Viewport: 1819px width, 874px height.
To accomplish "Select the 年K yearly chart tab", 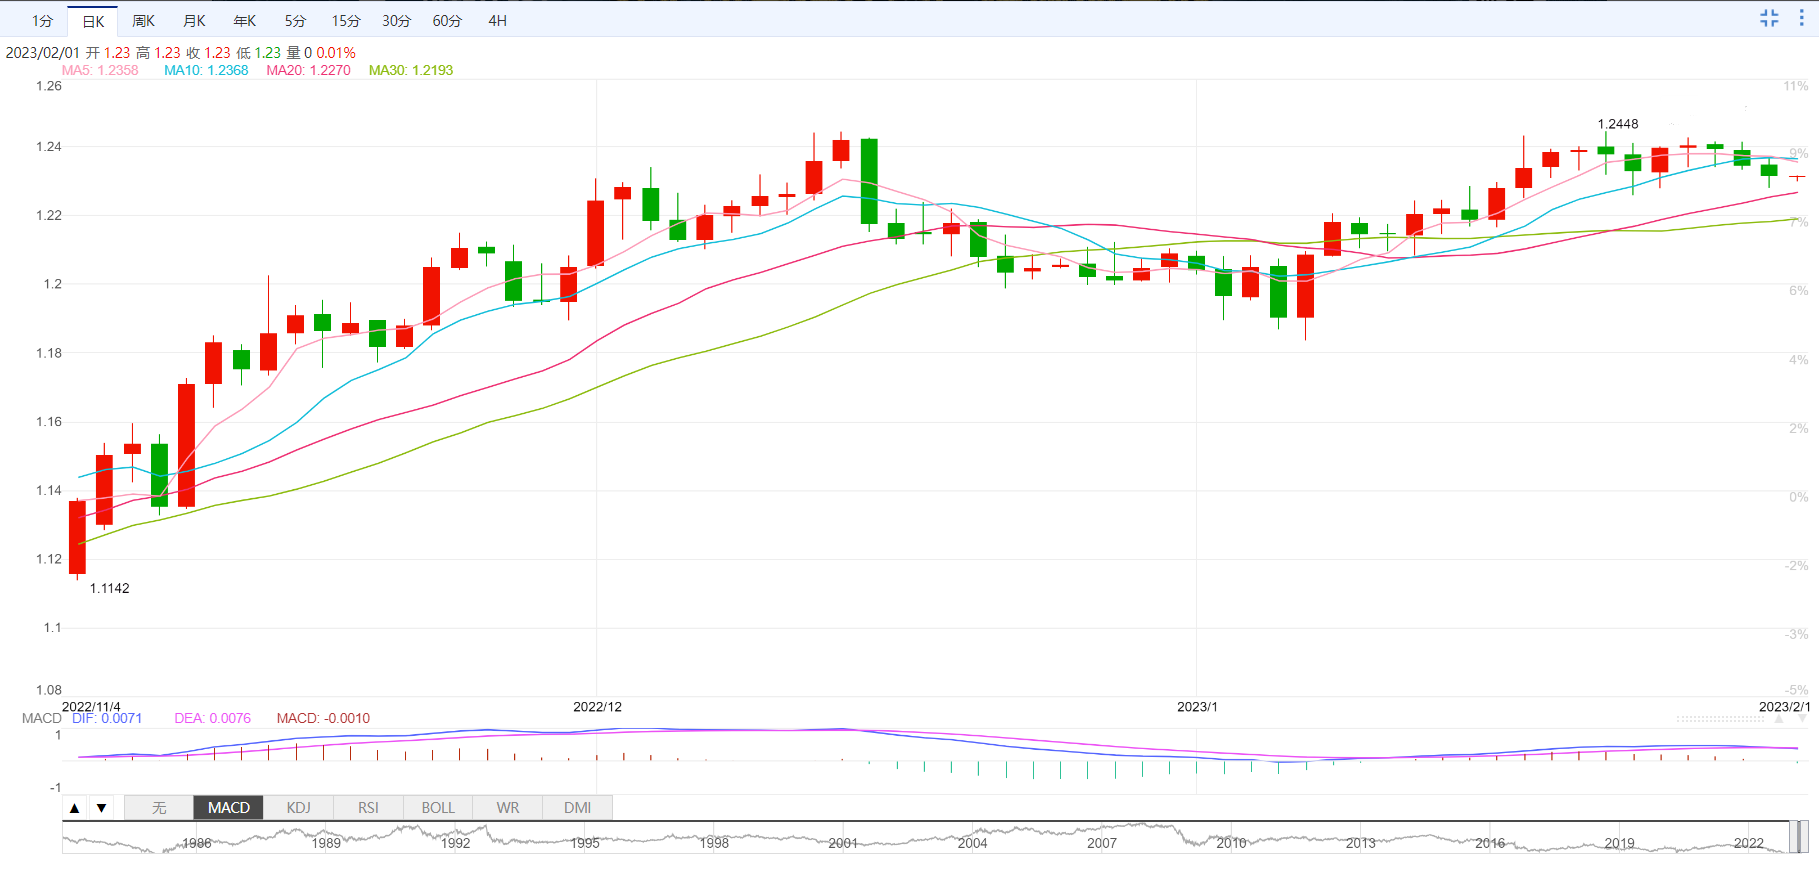I will 245,21.
